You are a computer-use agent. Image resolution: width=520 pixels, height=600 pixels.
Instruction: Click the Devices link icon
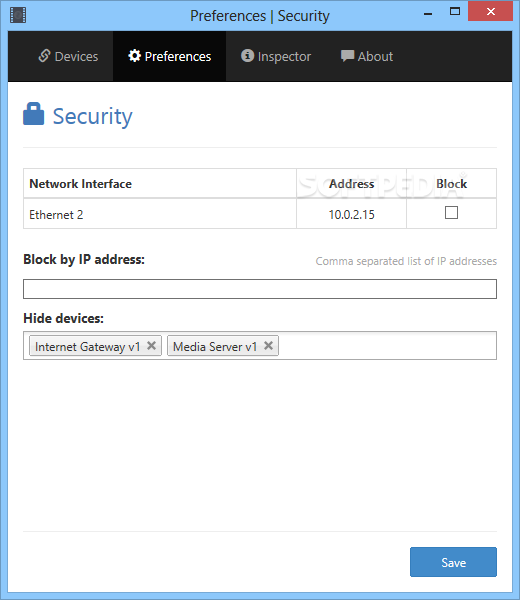tap(44, 56)
